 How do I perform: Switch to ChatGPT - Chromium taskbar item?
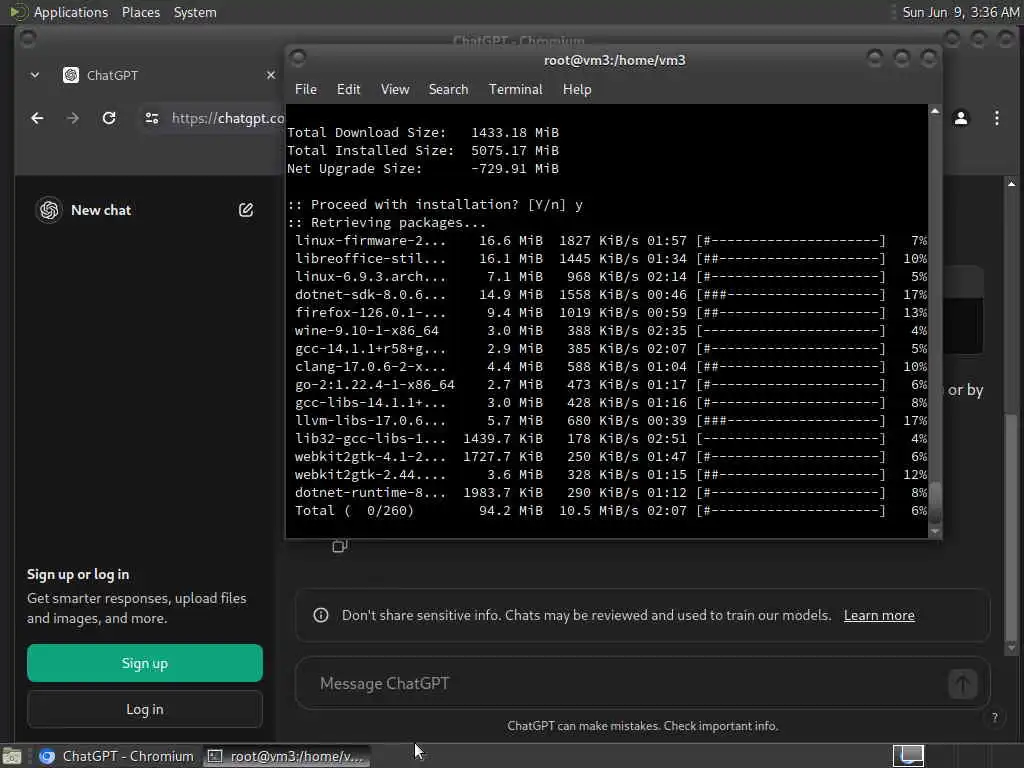pos(116,756)
